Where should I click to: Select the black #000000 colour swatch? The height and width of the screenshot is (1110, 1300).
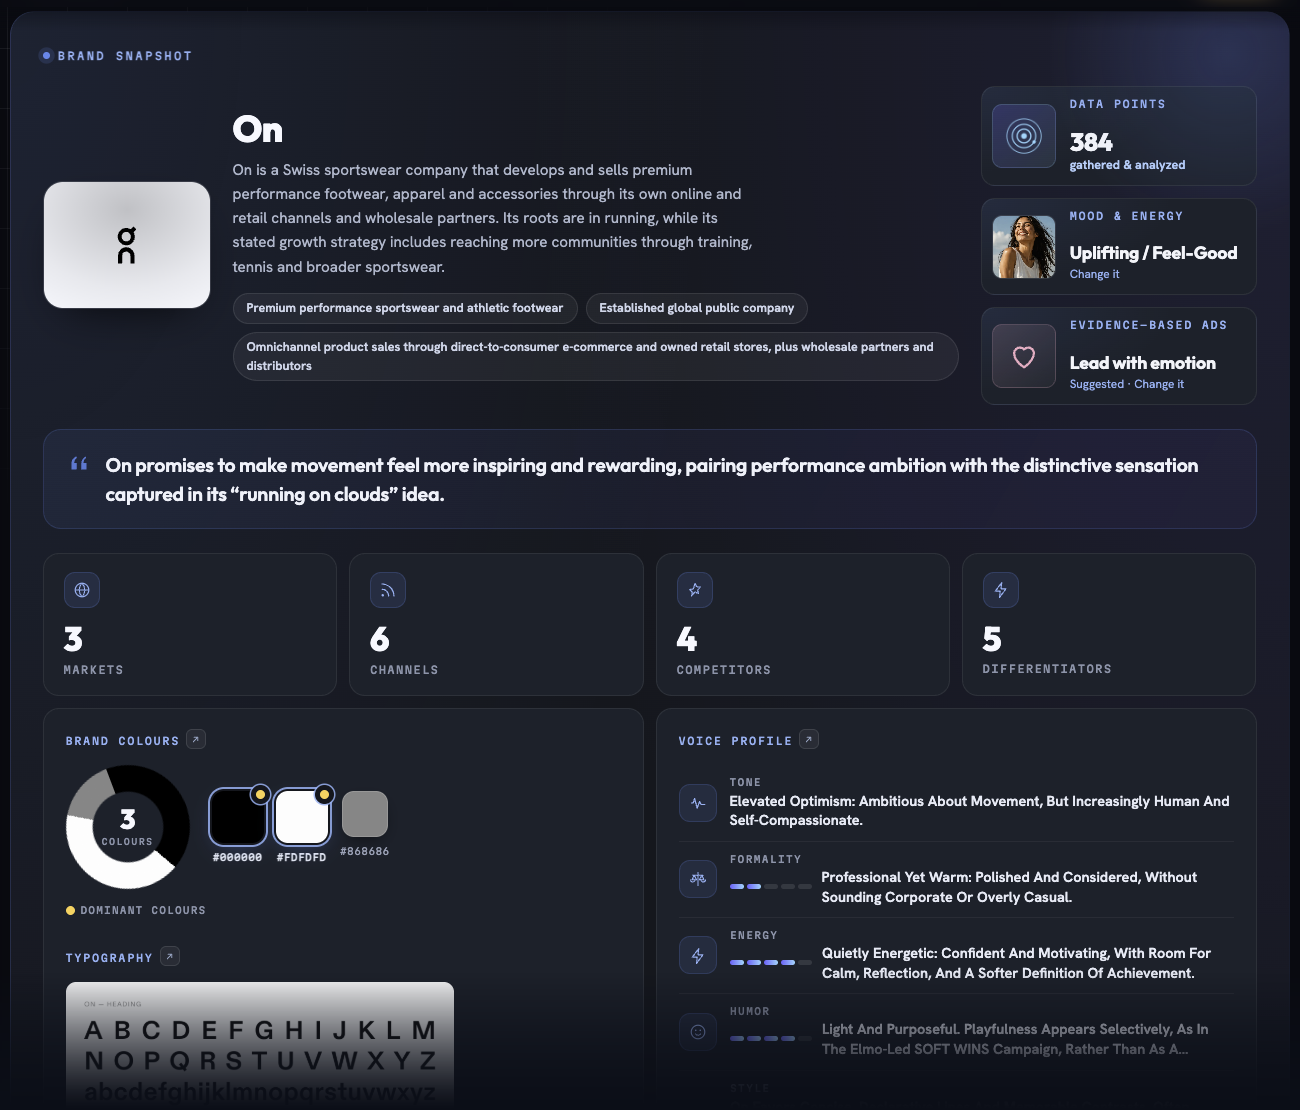point(238,817)
